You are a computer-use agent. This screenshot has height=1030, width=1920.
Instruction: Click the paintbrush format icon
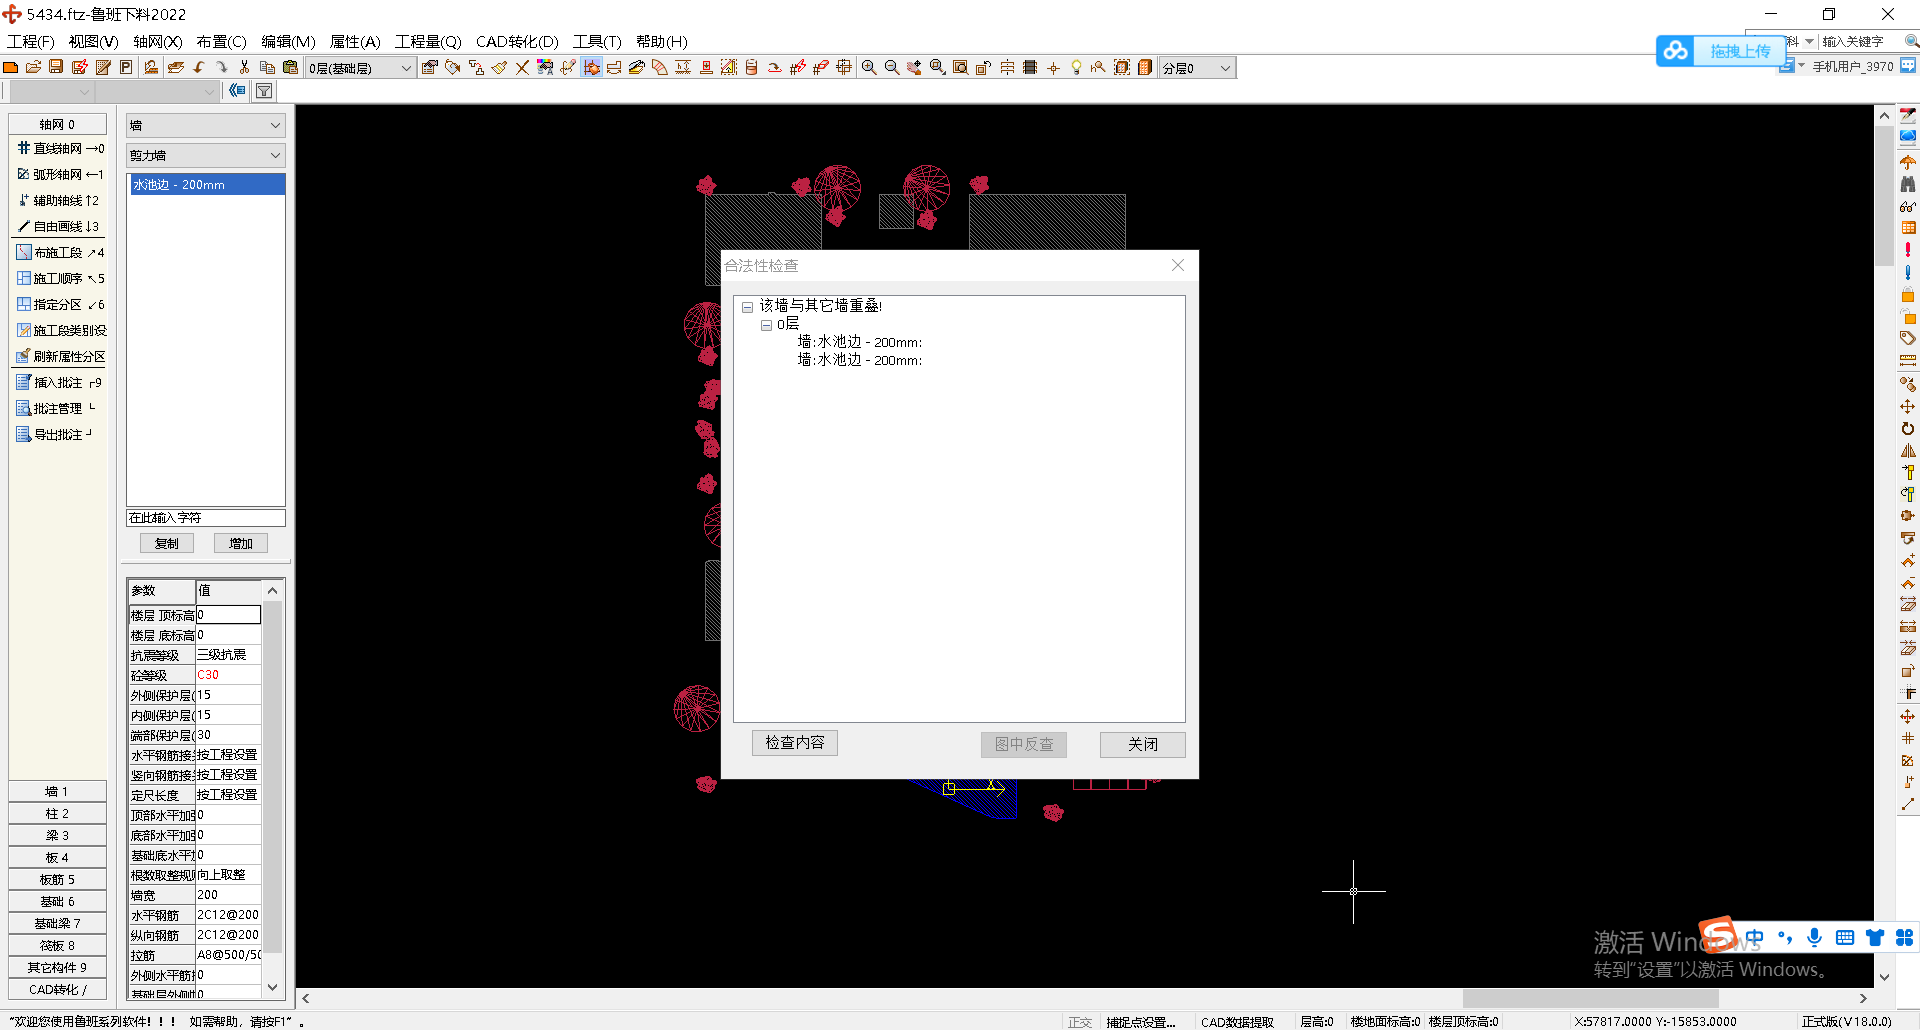coord(499,67)
